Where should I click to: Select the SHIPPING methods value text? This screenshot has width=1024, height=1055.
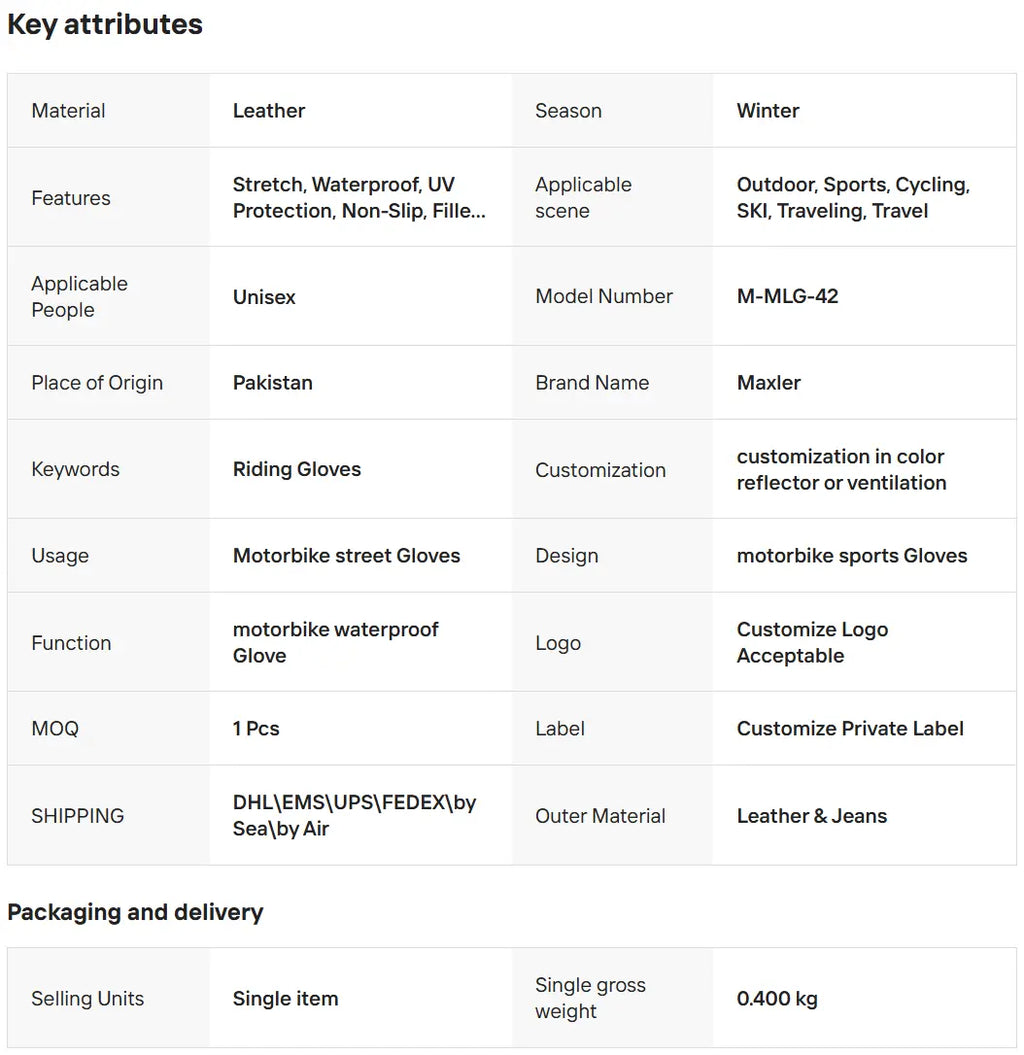point(354,816)
